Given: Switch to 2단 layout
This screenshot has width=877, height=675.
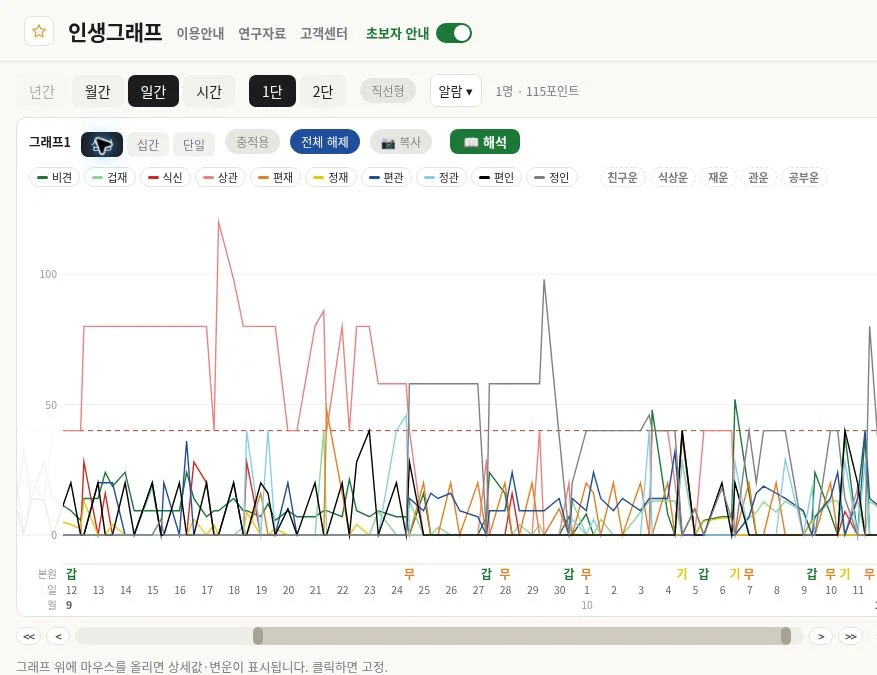Looking at the screenshot, I should click(323, 91).
